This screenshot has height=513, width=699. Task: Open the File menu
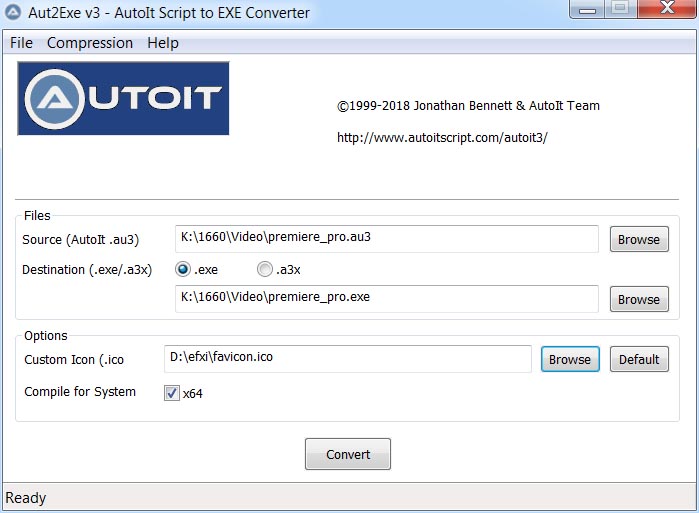(x=21, y=43)
